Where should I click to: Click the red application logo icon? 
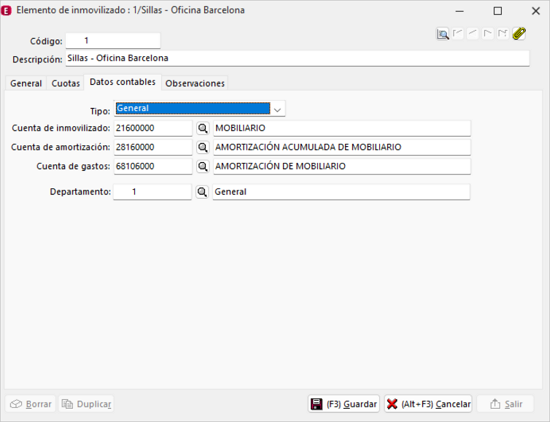click(x=6, y=11)
